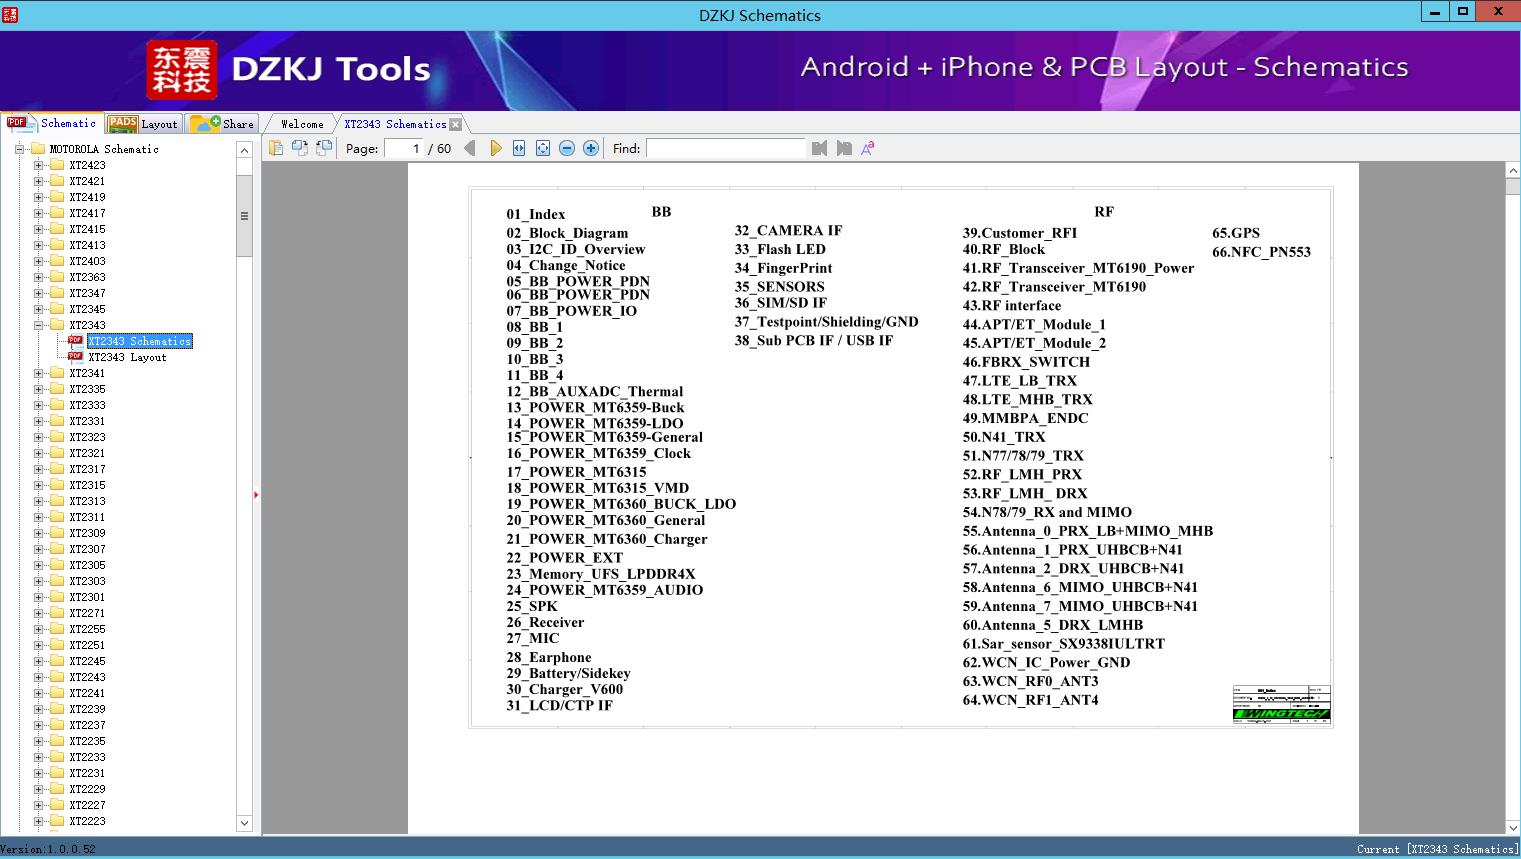Viewport: 1521px width, 859px height.
Task: Expand the XT2341 folder
Action: (x=39, y=373)
